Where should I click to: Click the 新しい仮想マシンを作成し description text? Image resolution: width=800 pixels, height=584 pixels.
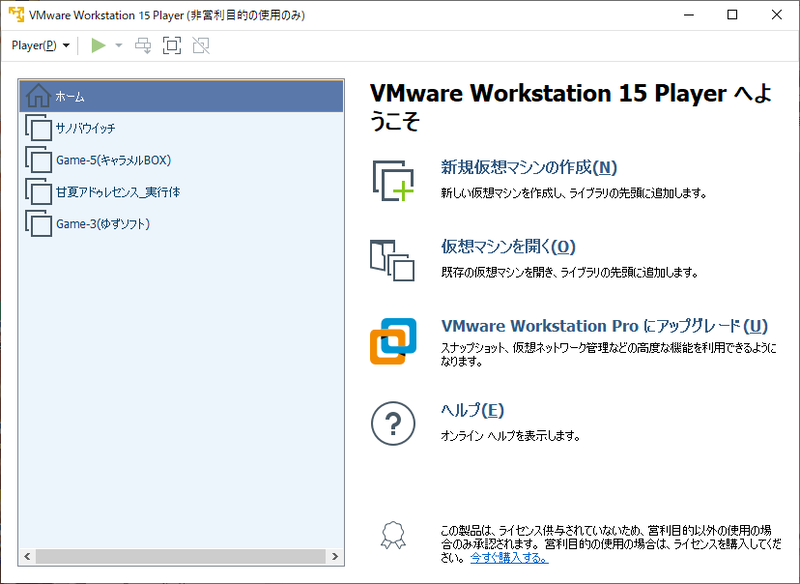[x=573, y=193]
